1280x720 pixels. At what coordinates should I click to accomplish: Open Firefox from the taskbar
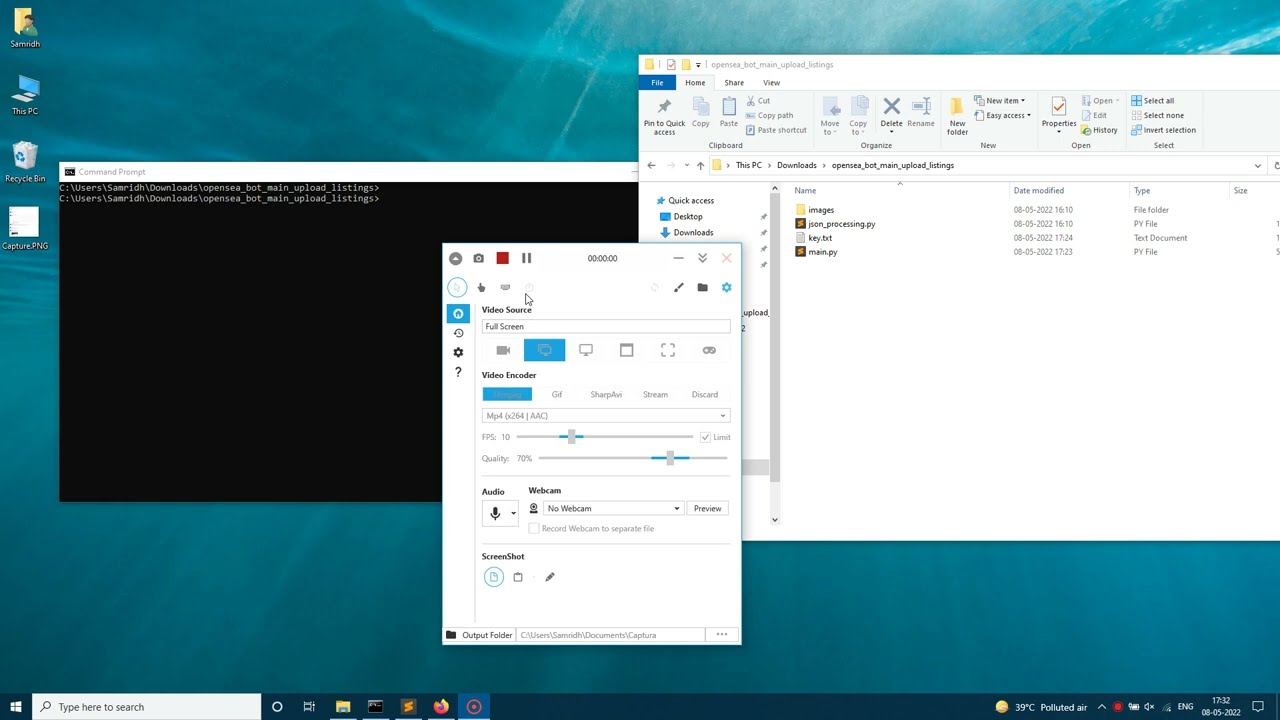[441, 707]
